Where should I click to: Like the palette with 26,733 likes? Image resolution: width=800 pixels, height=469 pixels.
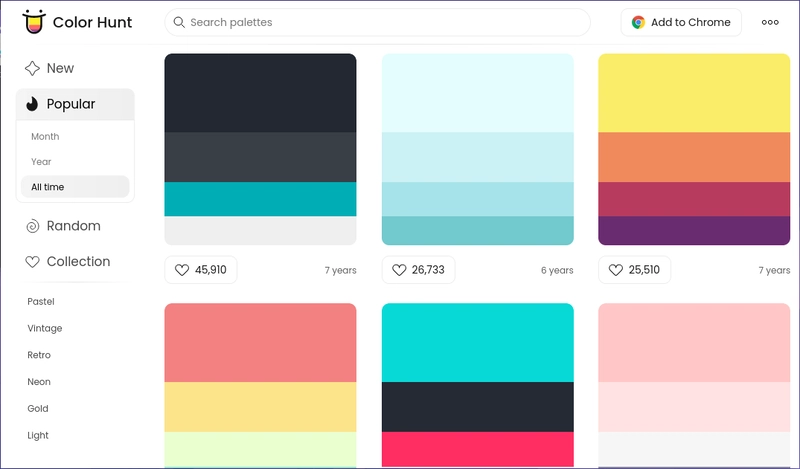418,270
